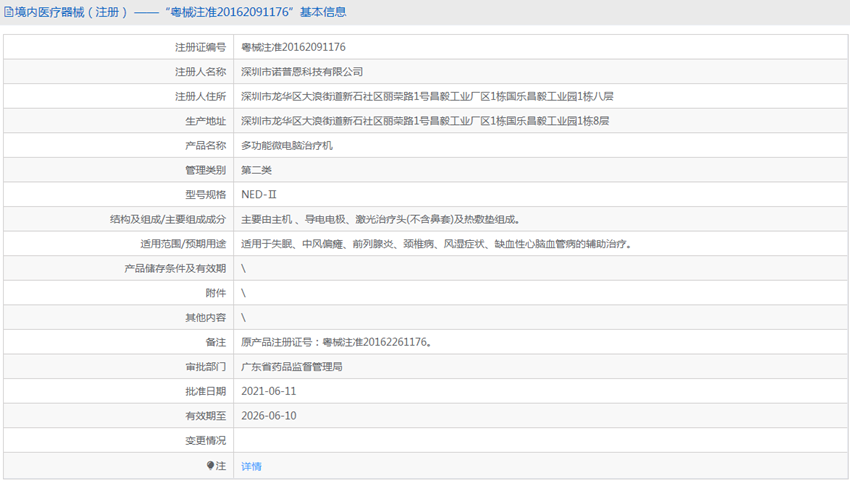Click the 有效期至 row label
The width and height of the screenshot is (850, 480).
coord(205,415)
